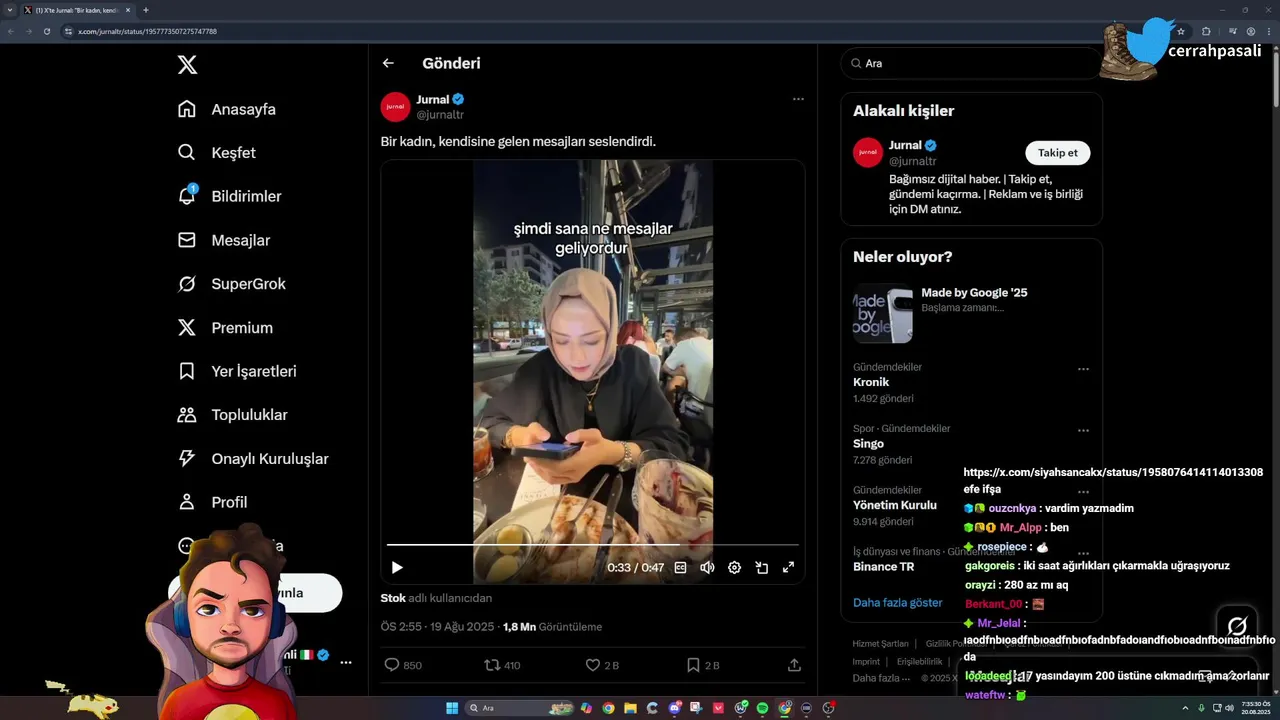Like the post (2 B likes)
The width and height of the screenshot is (1280, 720).
tap(602, 665)
